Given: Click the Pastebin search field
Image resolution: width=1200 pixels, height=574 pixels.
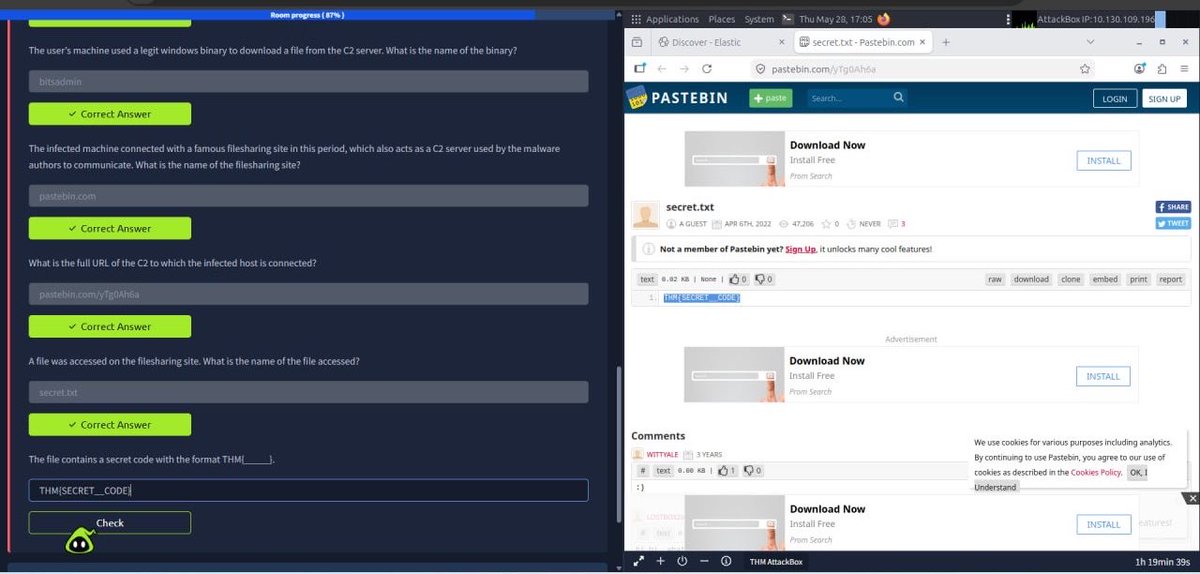Looking at the screenshot, I should click(846, 98).
